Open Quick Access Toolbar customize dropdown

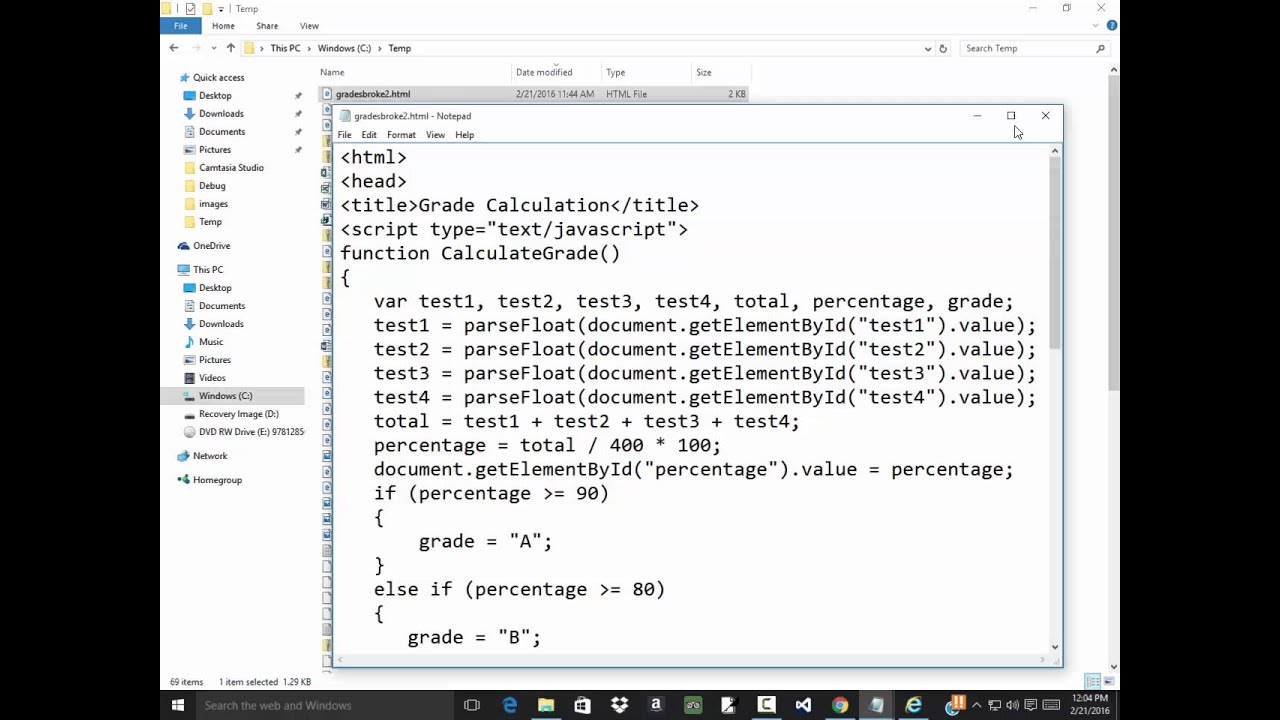point(220,9)
